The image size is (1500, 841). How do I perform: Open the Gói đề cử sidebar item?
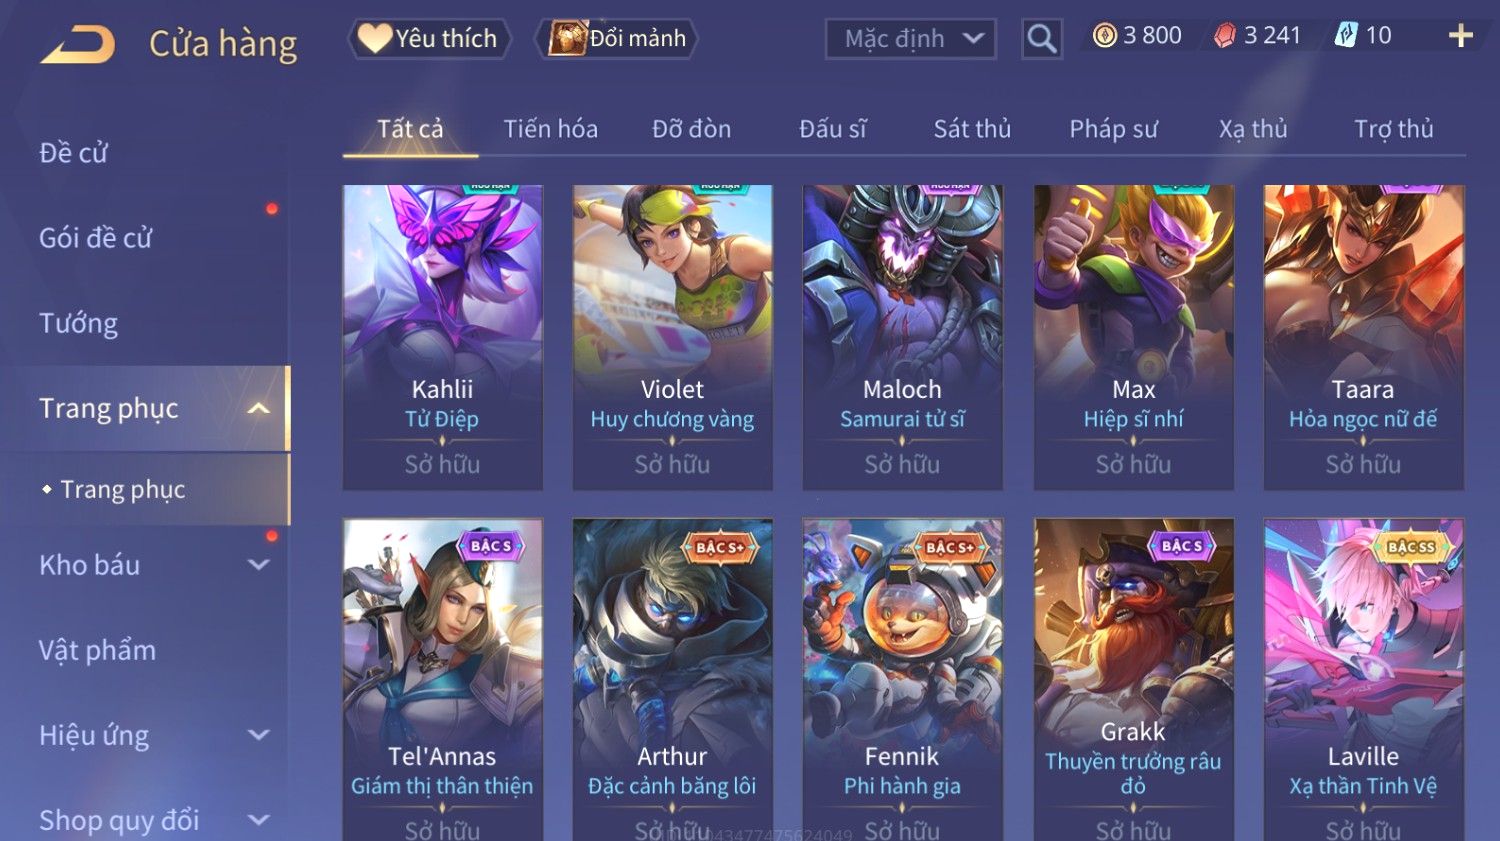95,238
